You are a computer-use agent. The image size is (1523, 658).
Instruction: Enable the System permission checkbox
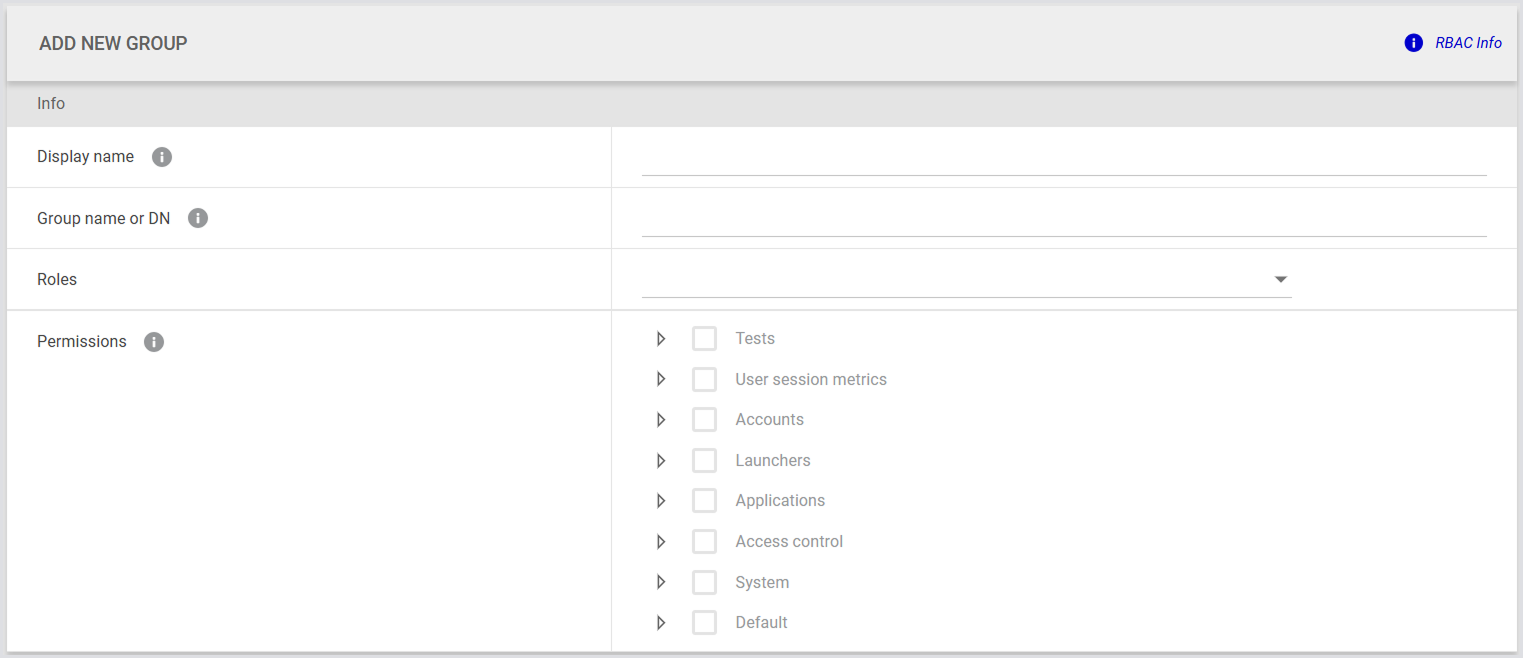click(704, 582)
